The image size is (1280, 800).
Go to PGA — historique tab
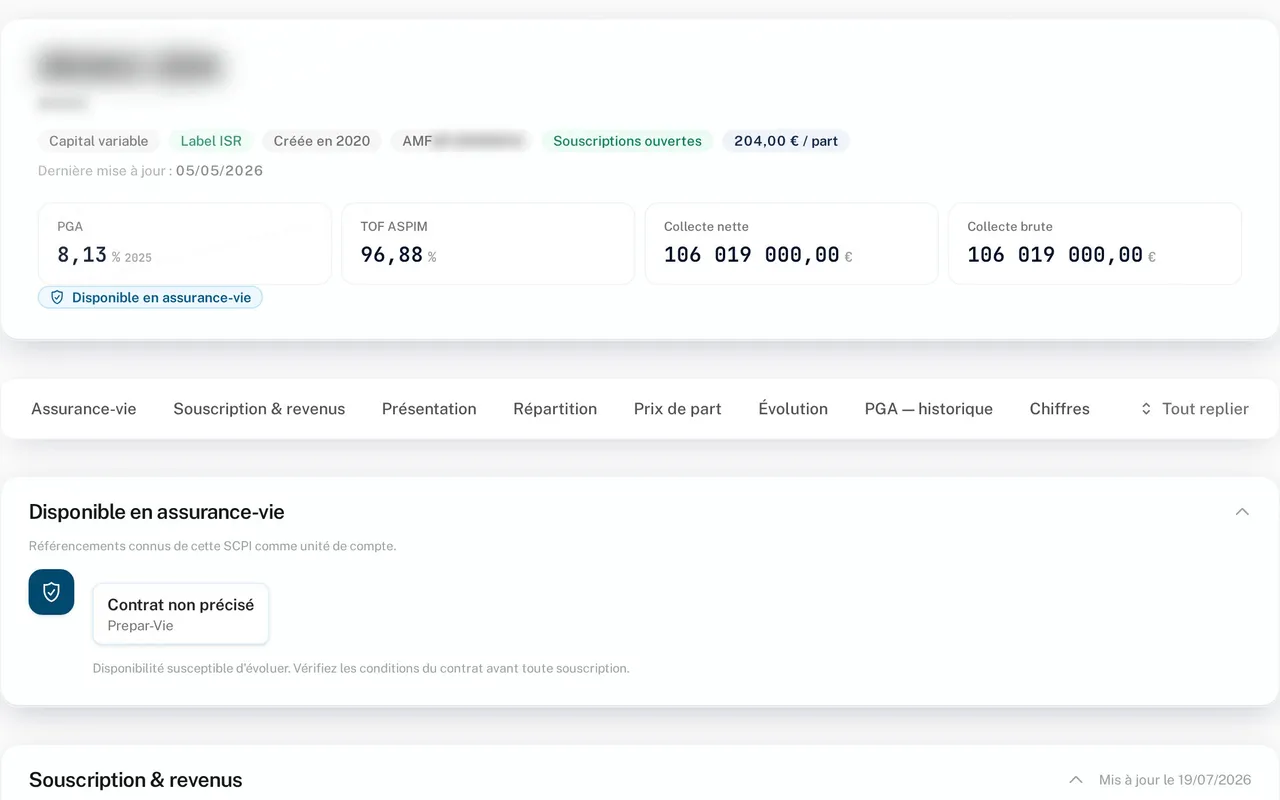[929, 409]
